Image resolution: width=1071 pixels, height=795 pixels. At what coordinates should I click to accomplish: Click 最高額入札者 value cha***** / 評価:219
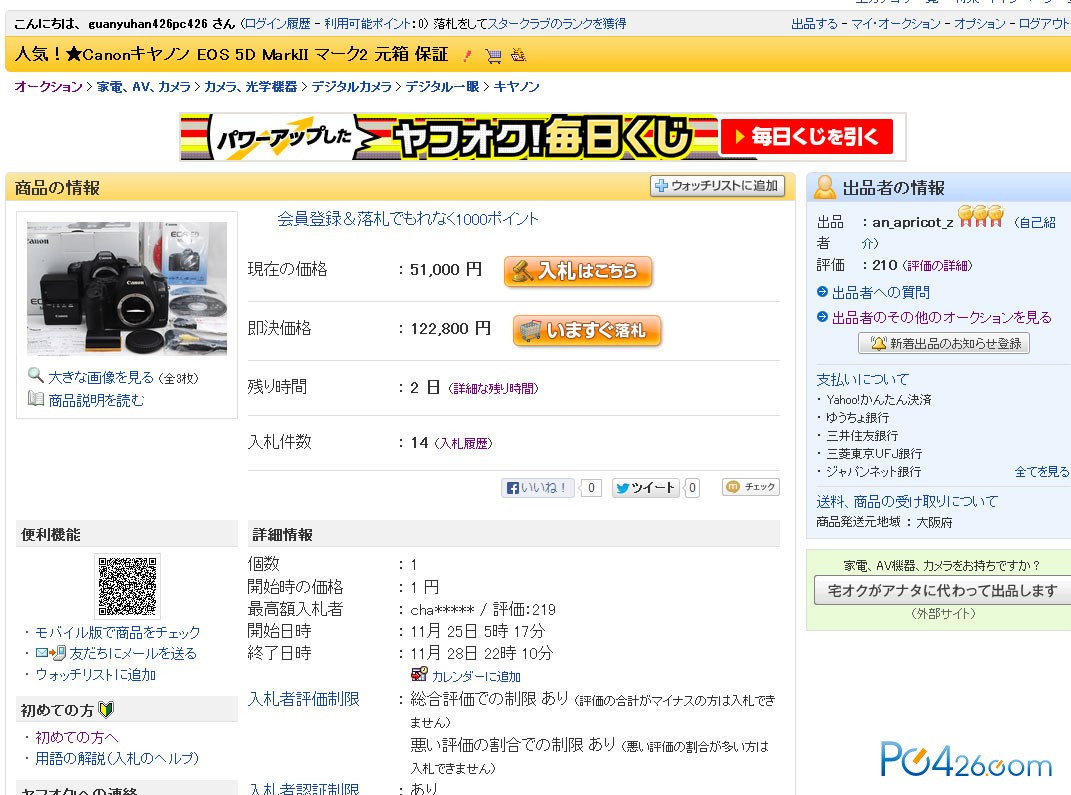(483, 609)
